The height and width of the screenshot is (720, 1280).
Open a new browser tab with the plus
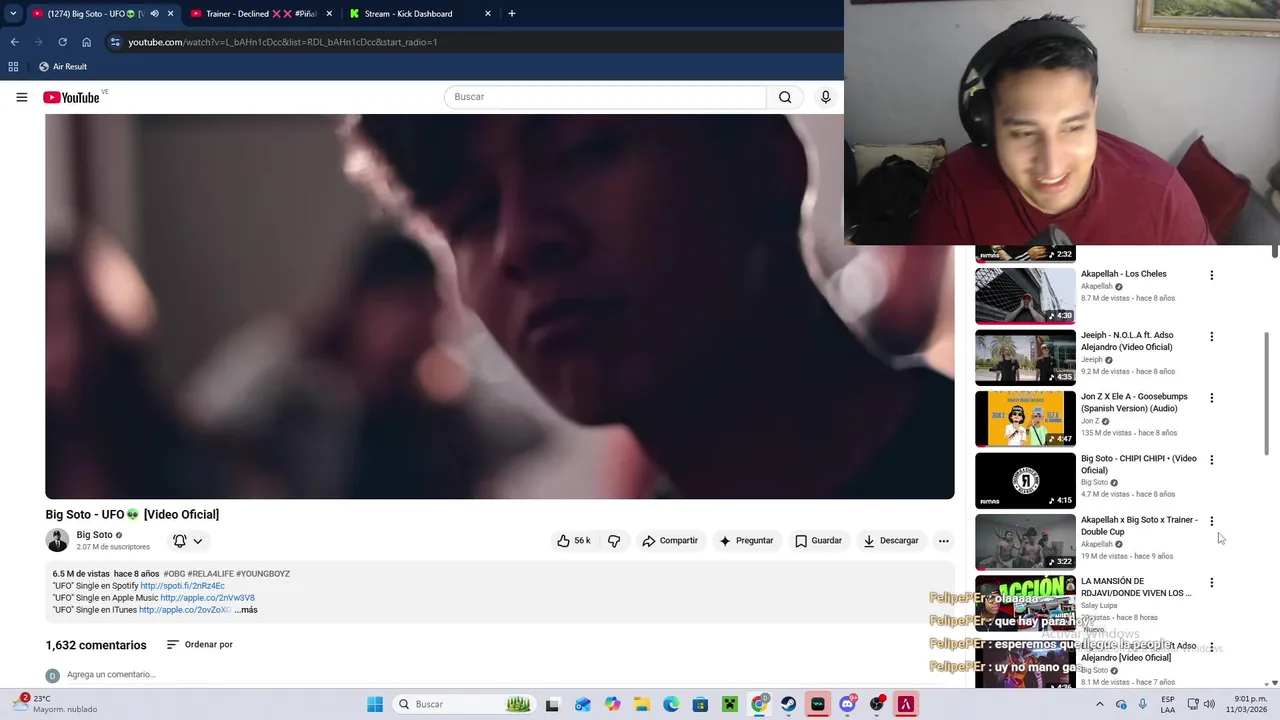[511, 14]
